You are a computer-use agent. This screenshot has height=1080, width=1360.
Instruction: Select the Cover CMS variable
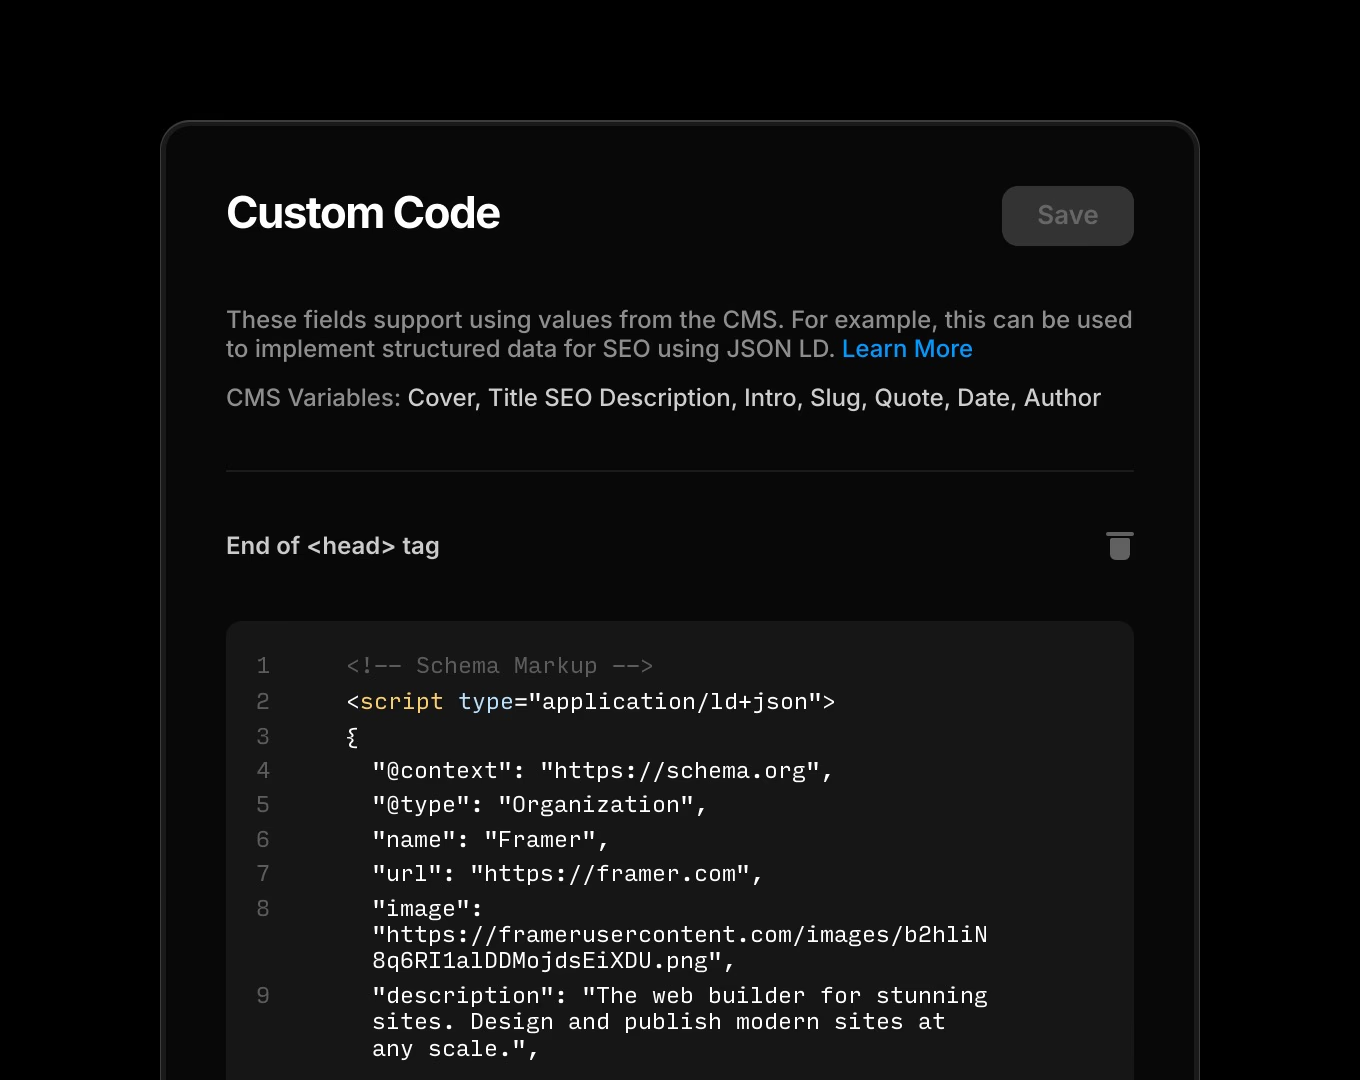click(x=441, y=398)
